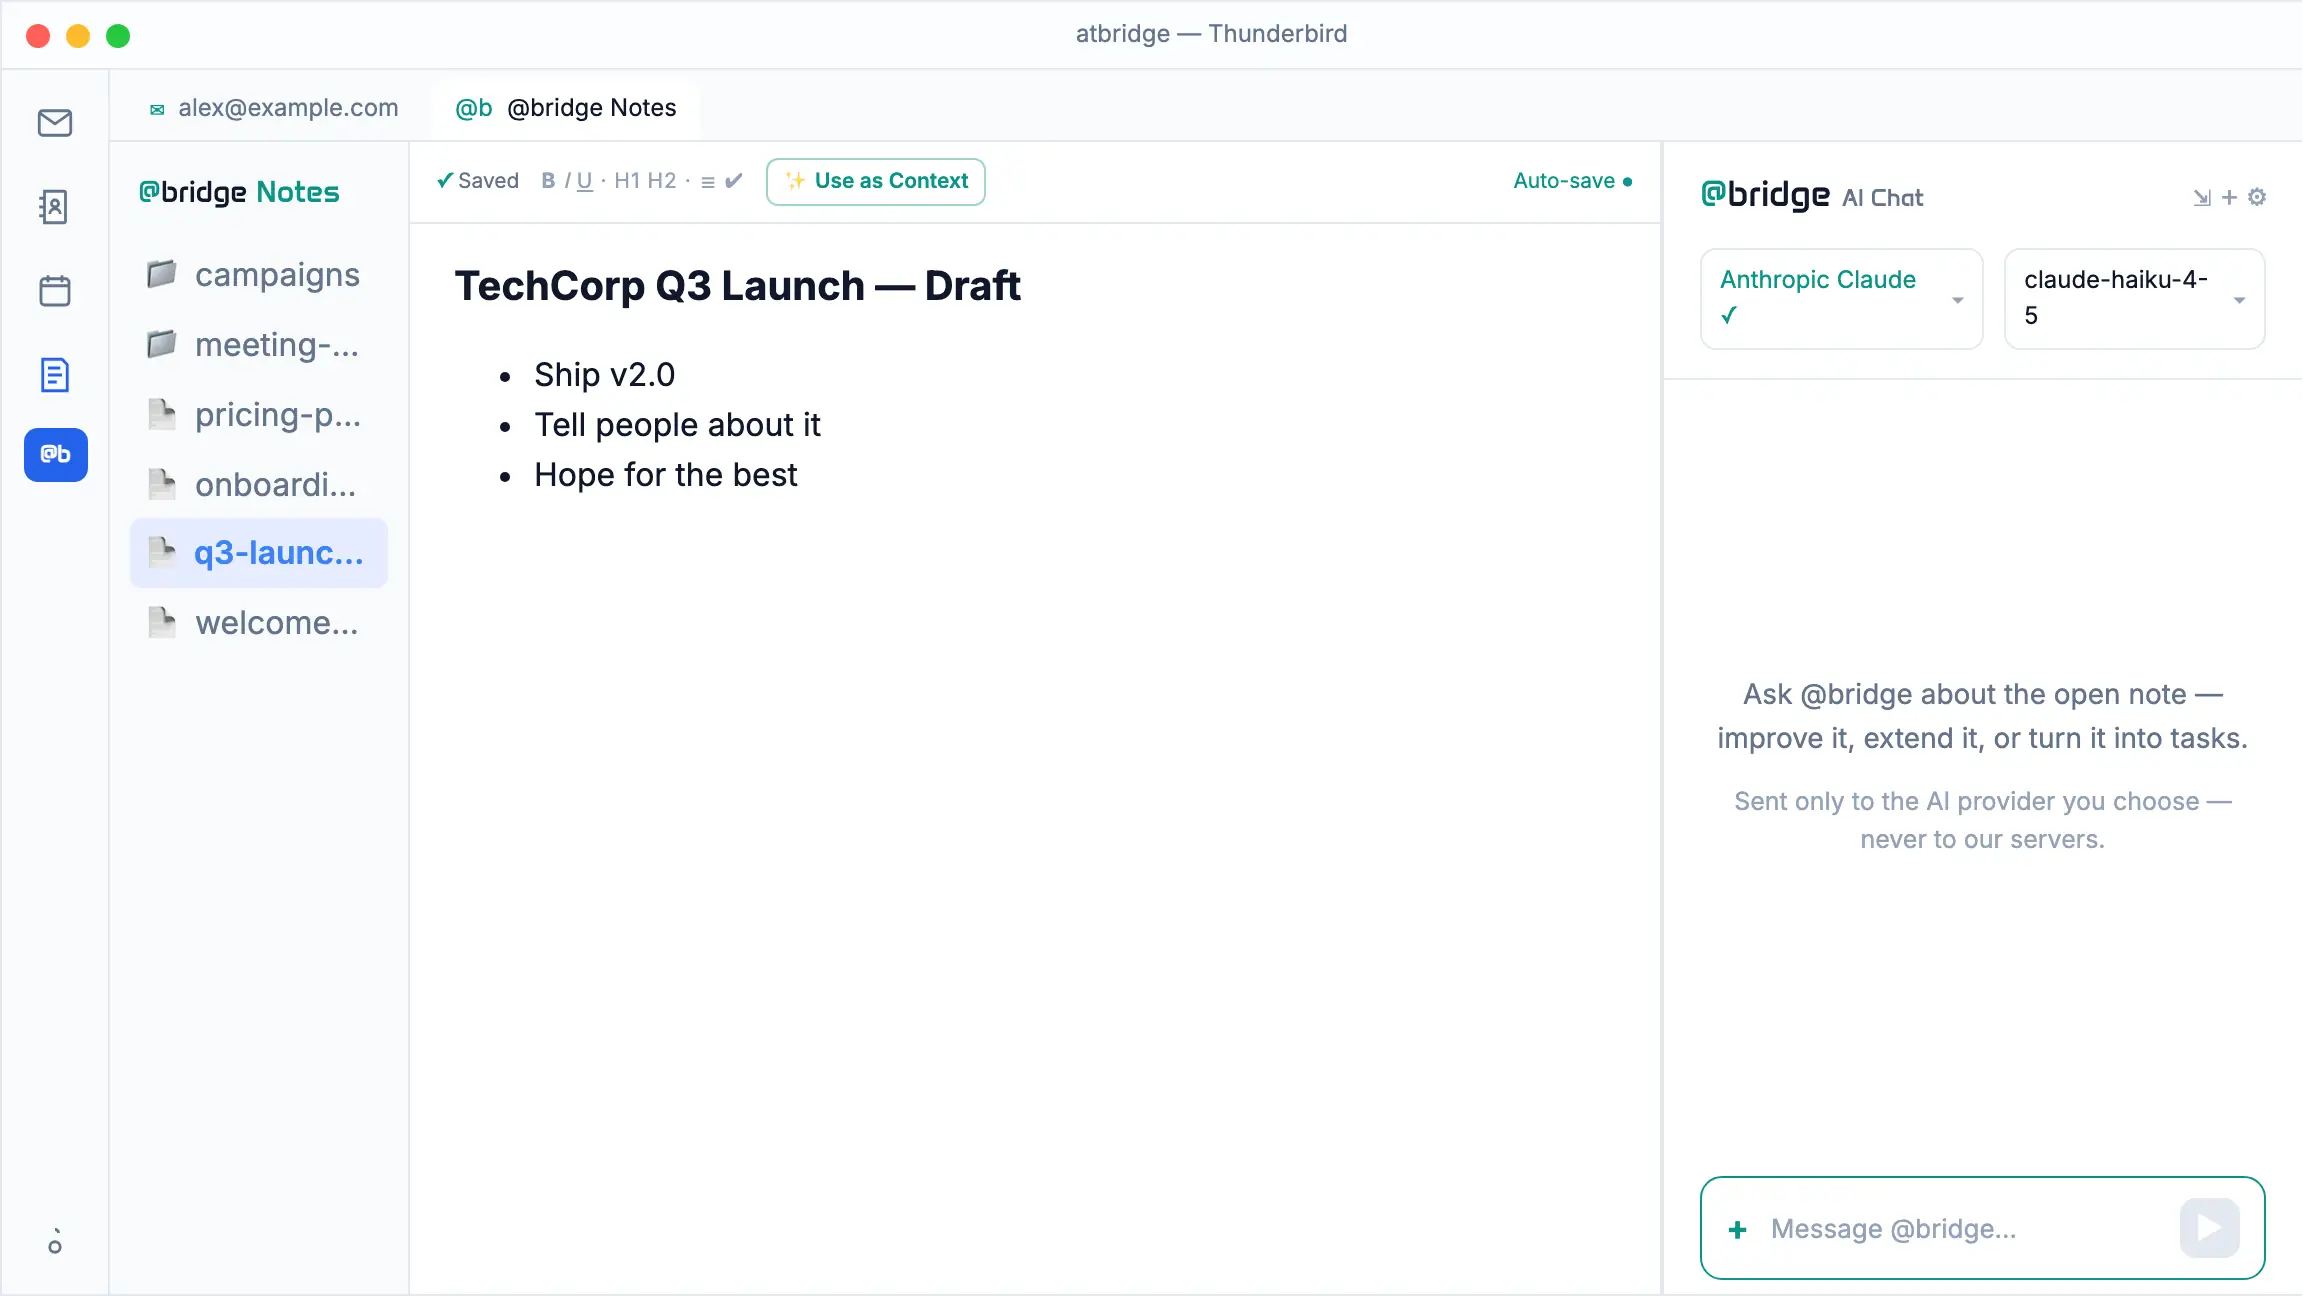Insert an H2 heading
This screenshot has width=2304, height=1296.
662,181
